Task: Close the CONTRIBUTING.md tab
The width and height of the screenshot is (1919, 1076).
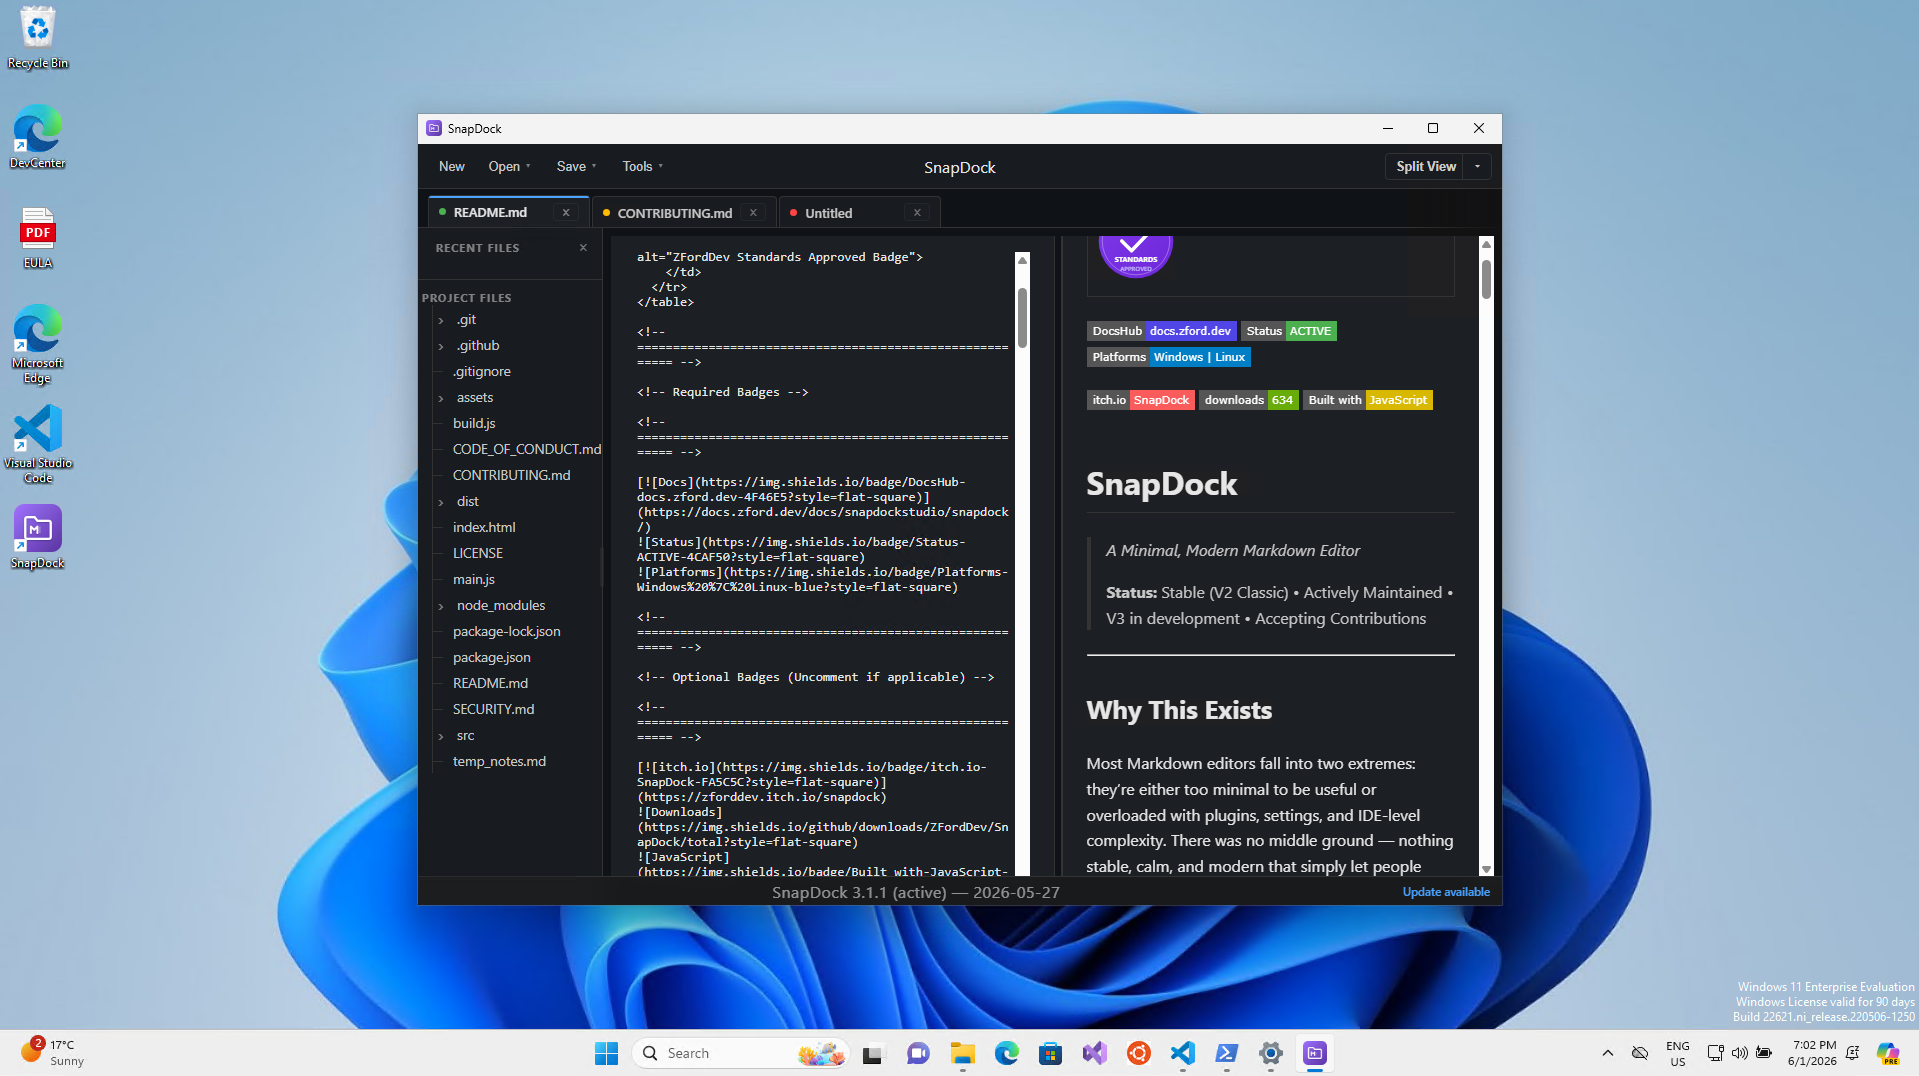Action: 753,212
